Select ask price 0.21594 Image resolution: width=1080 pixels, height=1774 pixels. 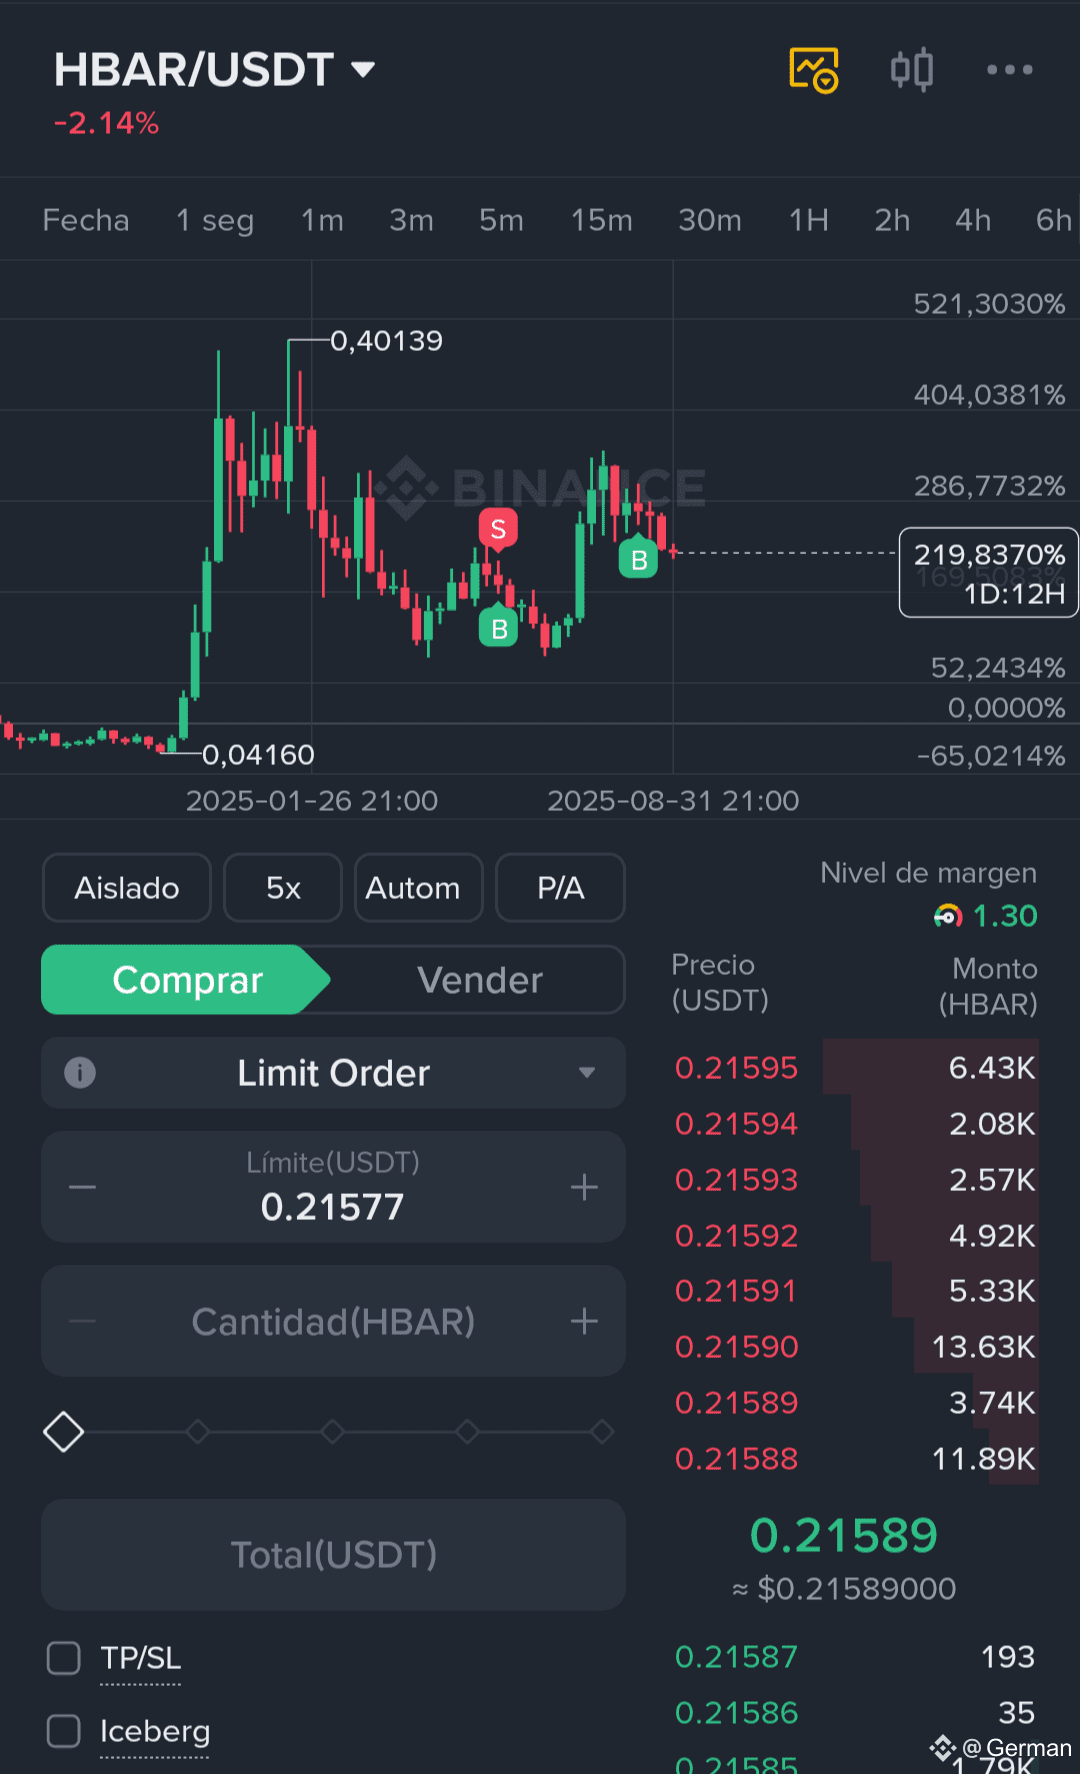click(x=736, y=1123)
